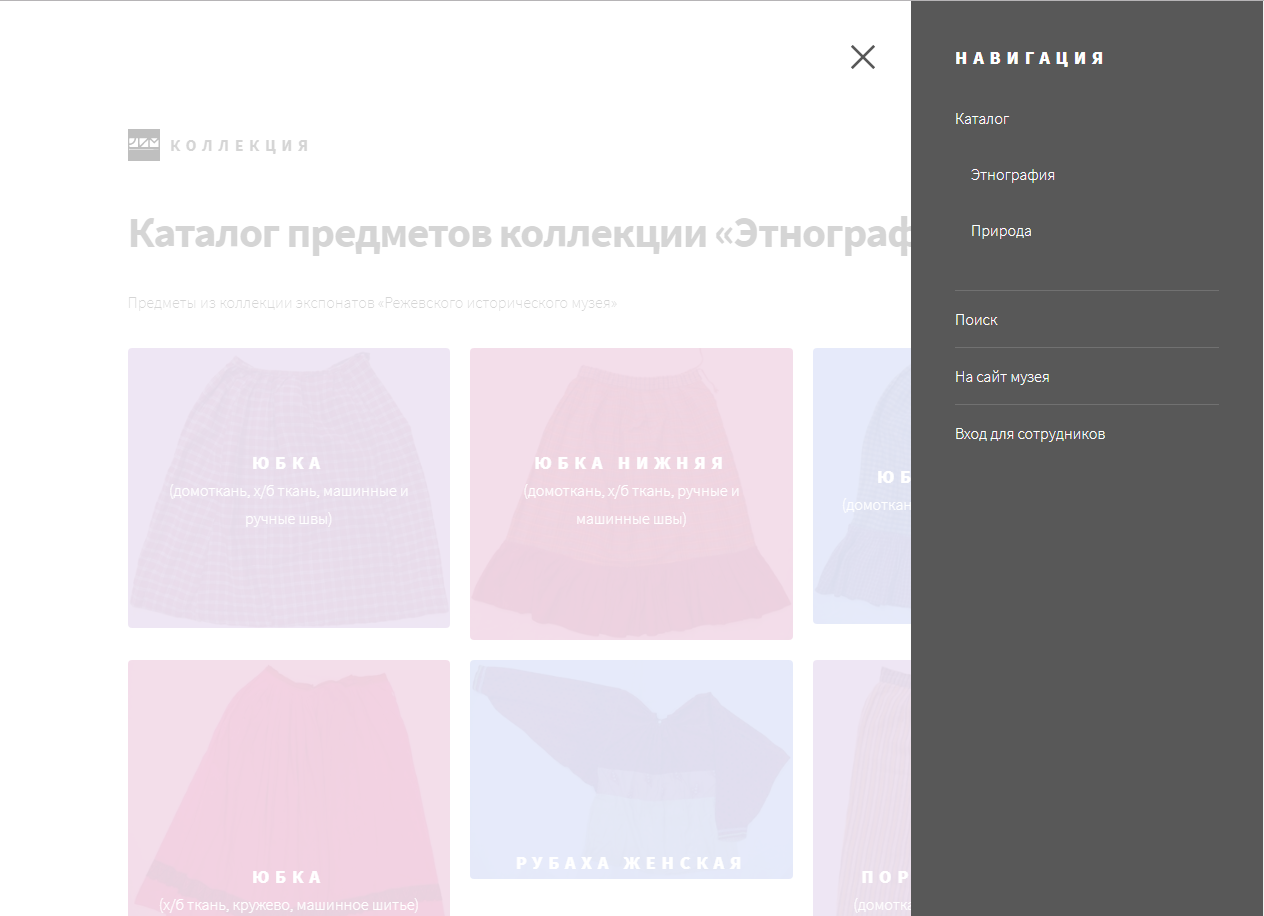Close the navigation panel with the X icon
The width and height of the screenshot is (1264, 916).
pos(862,57)
